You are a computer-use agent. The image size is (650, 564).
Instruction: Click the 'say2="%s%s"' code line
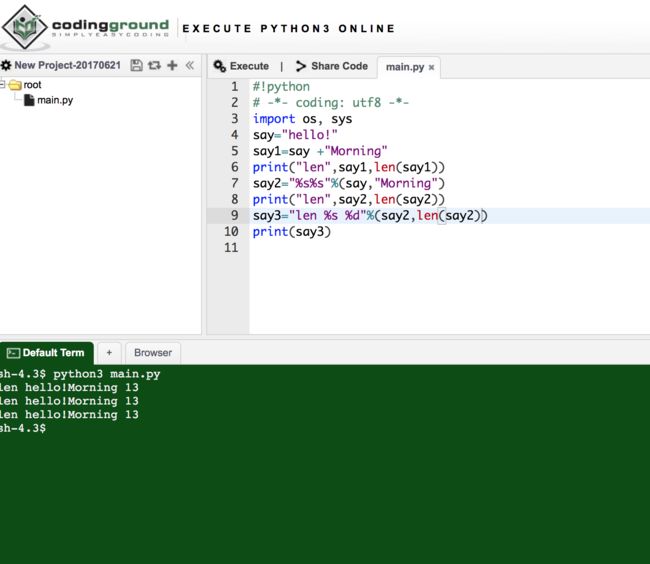coord(349,184)
